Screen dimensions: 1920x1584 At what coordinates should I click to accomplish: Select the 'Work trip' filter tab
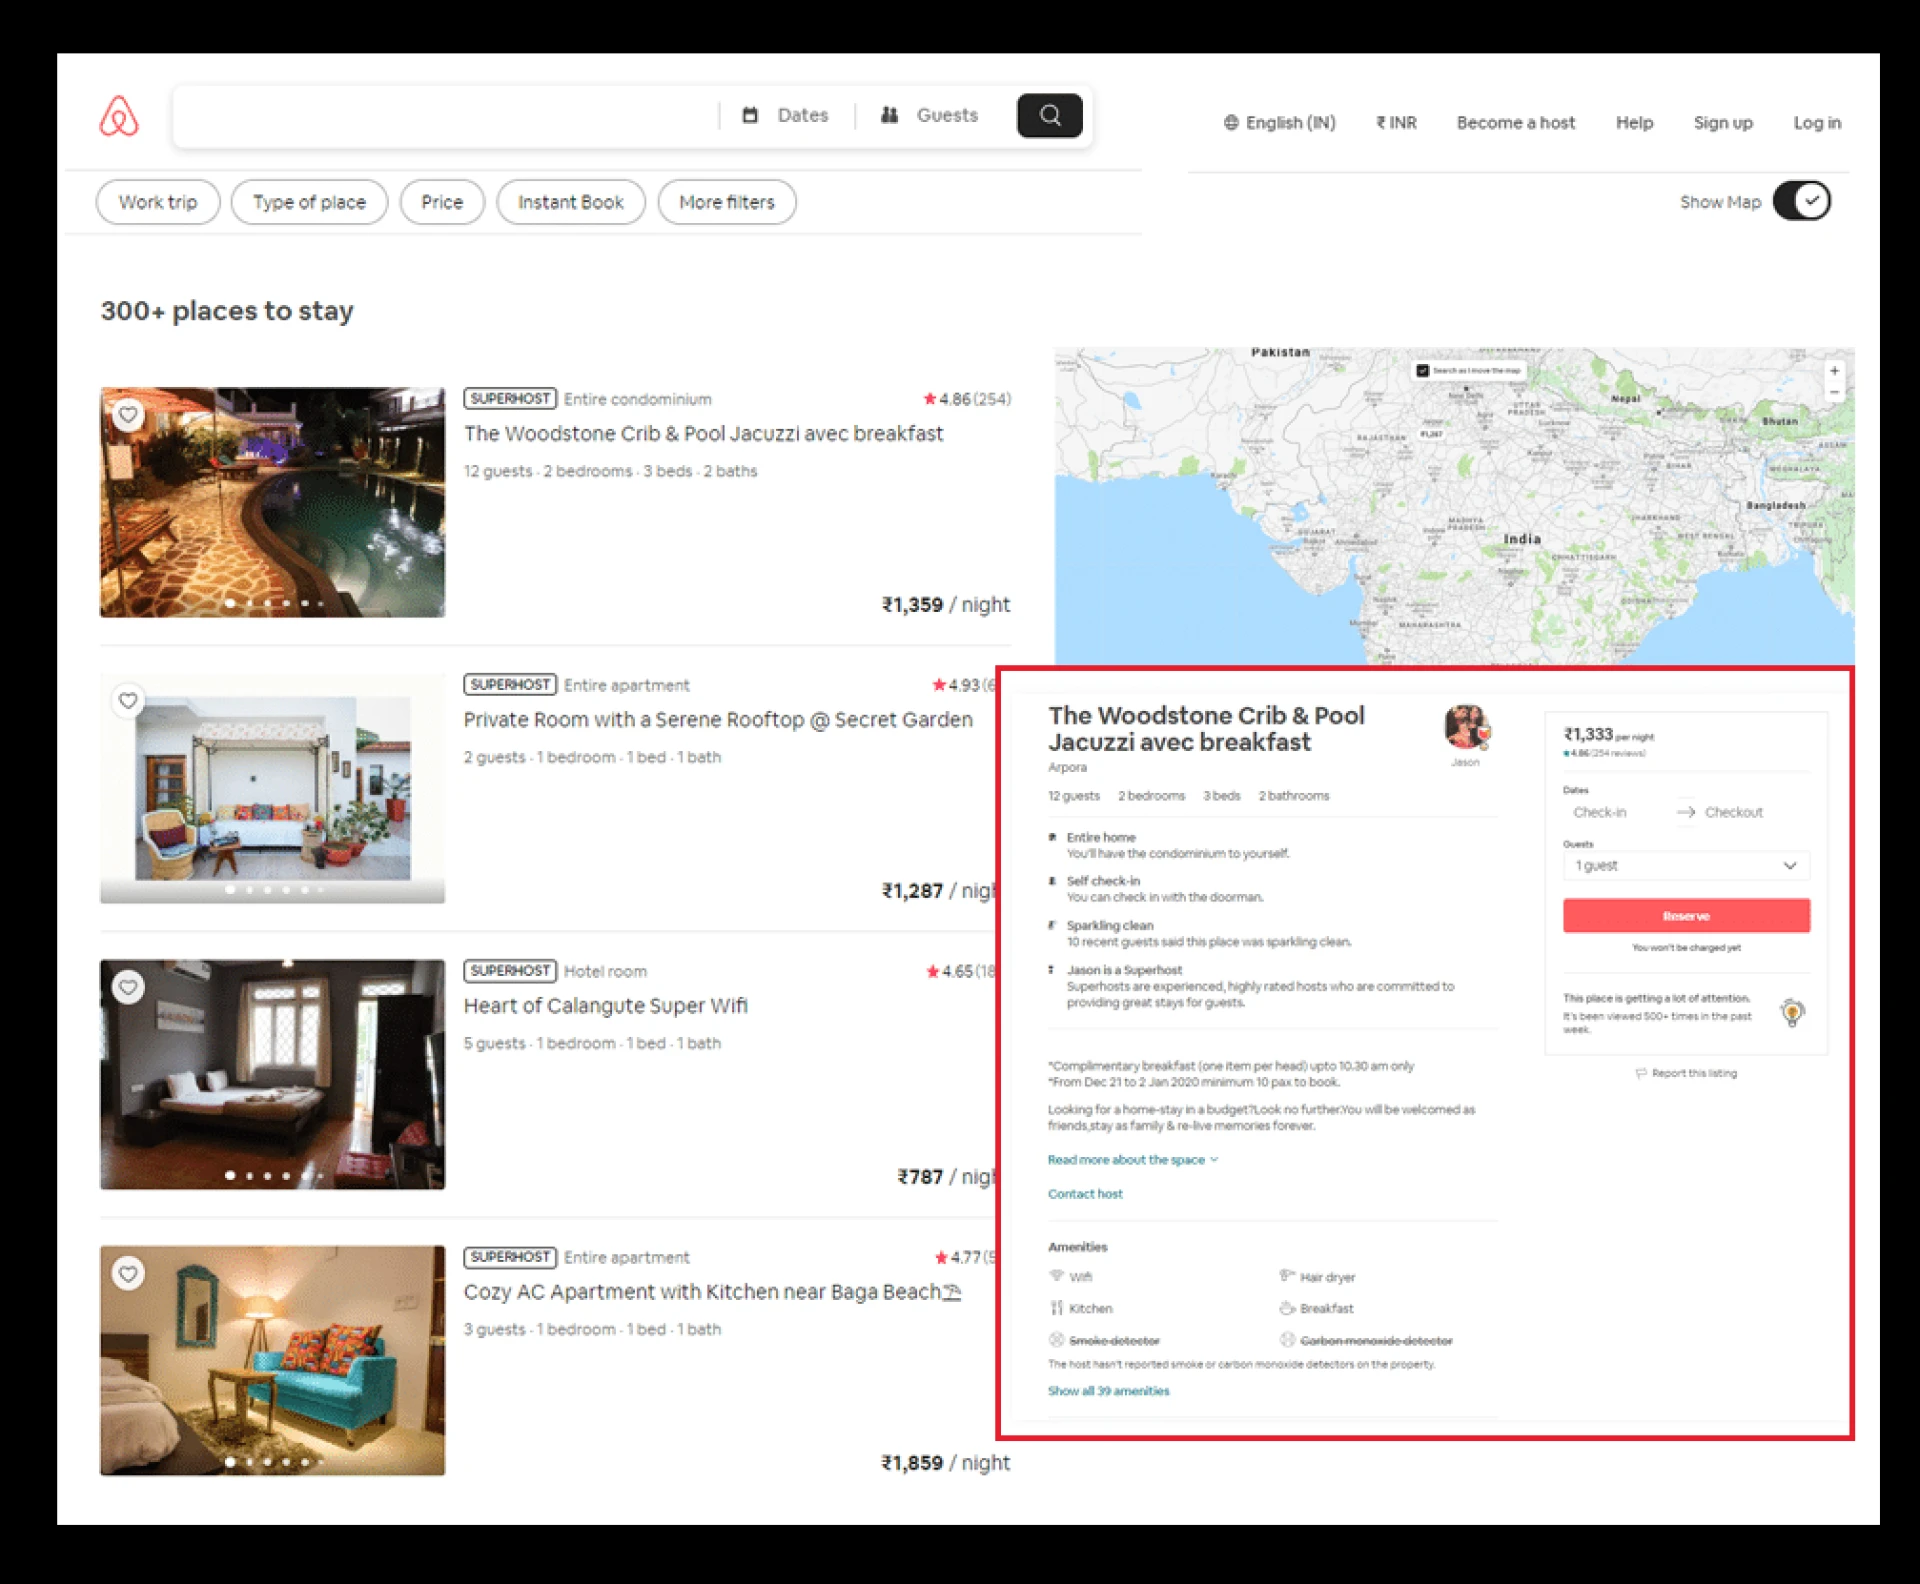tap(157, 202)
